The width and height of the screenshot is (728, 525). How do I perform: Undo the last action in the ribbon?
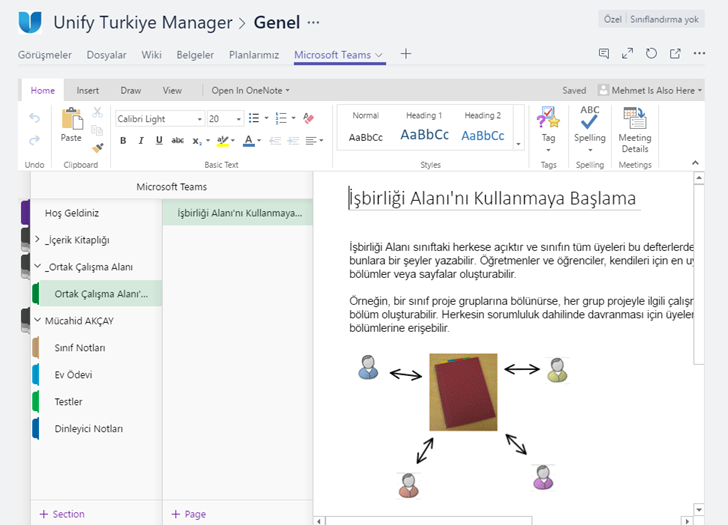(34, 118)
